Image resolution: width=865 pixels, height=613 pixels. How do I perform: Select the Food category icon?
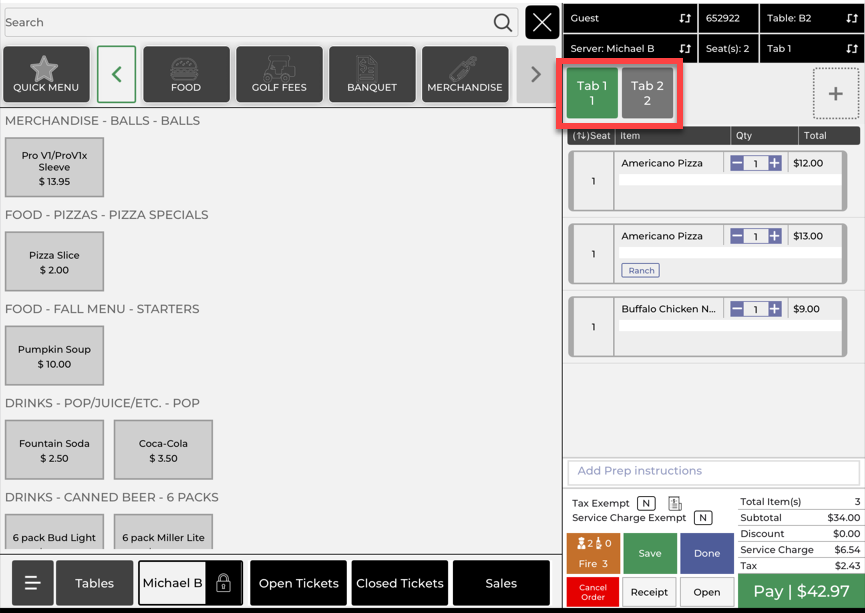[x=186, y=75]
